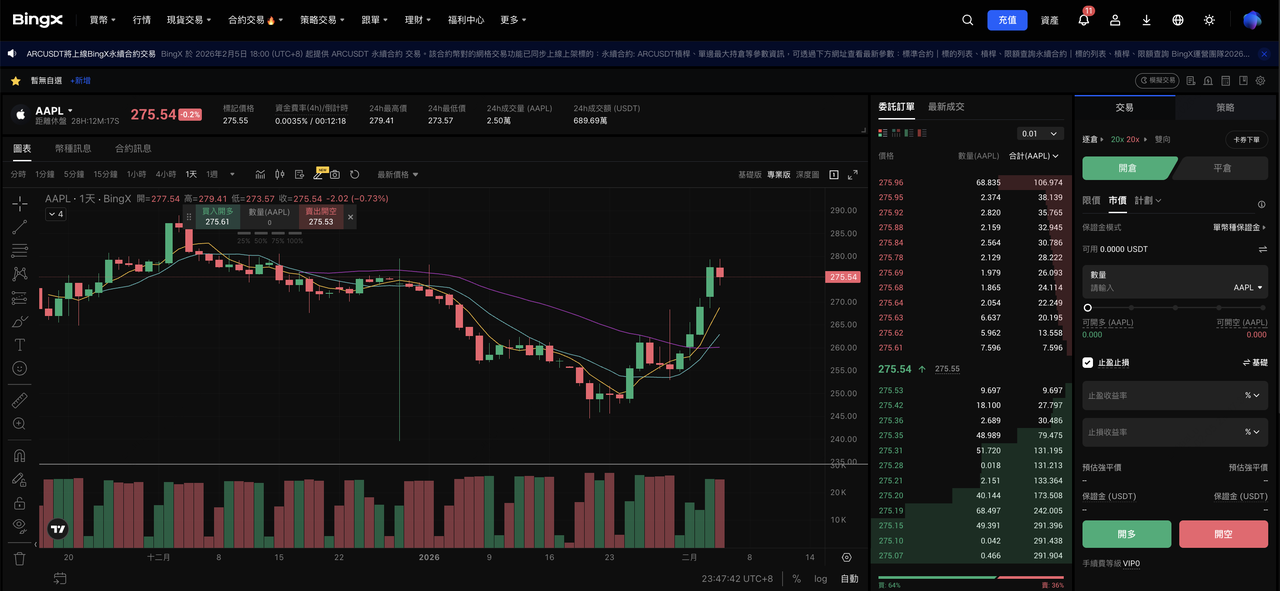Toggle hide all drawings eye icon
Viewport: 1280px width, 591px height.
pos(19,525)
